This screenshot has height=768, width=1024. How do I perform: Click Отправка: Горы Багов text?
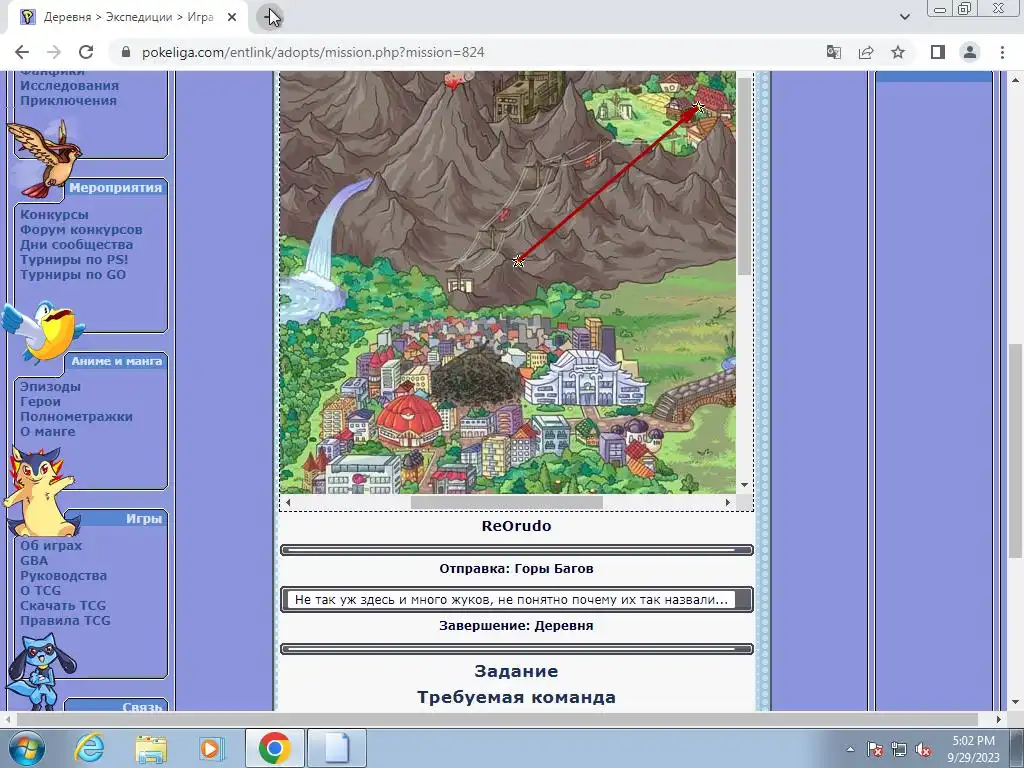(516, 568)
